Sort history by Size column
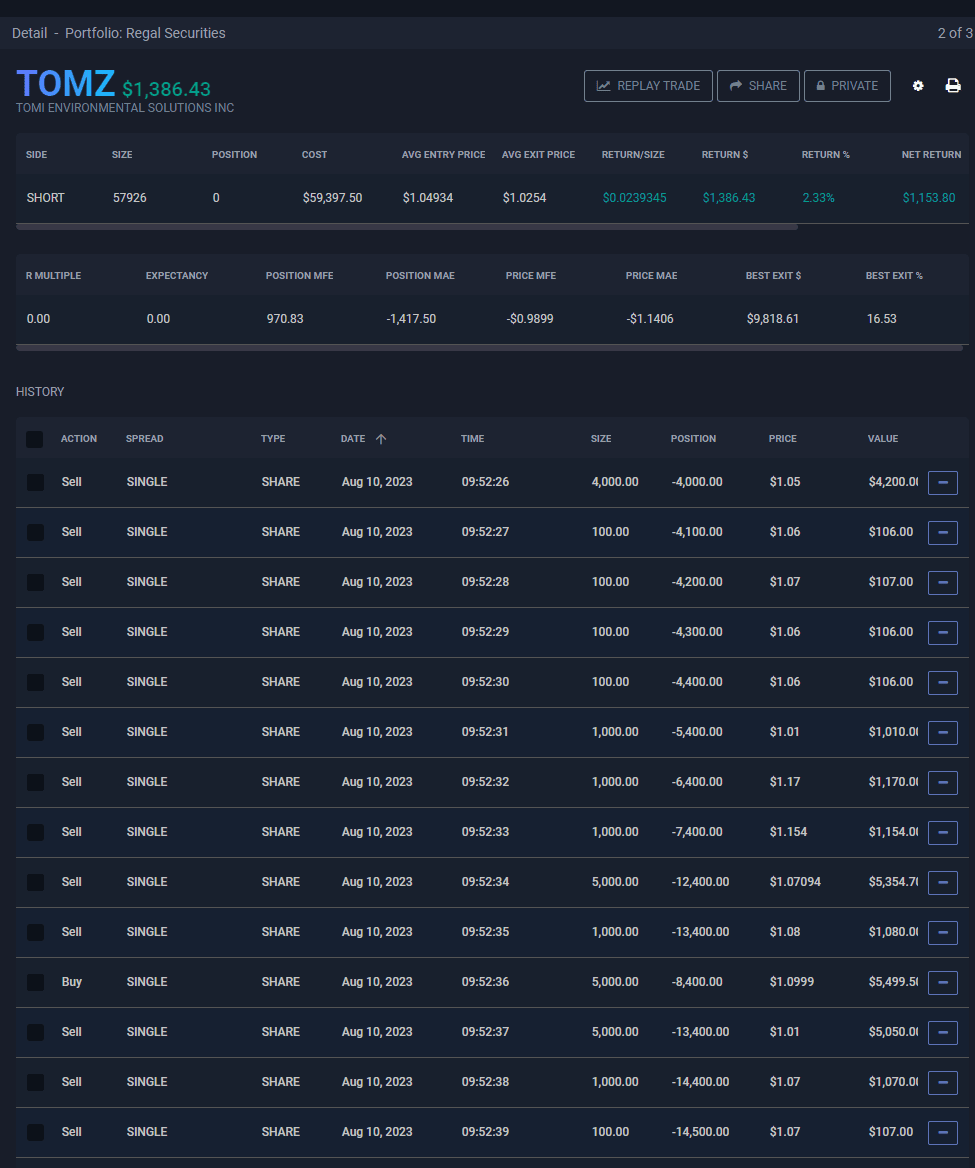Image resolution: width=975 pixels, height=1168 pixels. pos(601,439)
